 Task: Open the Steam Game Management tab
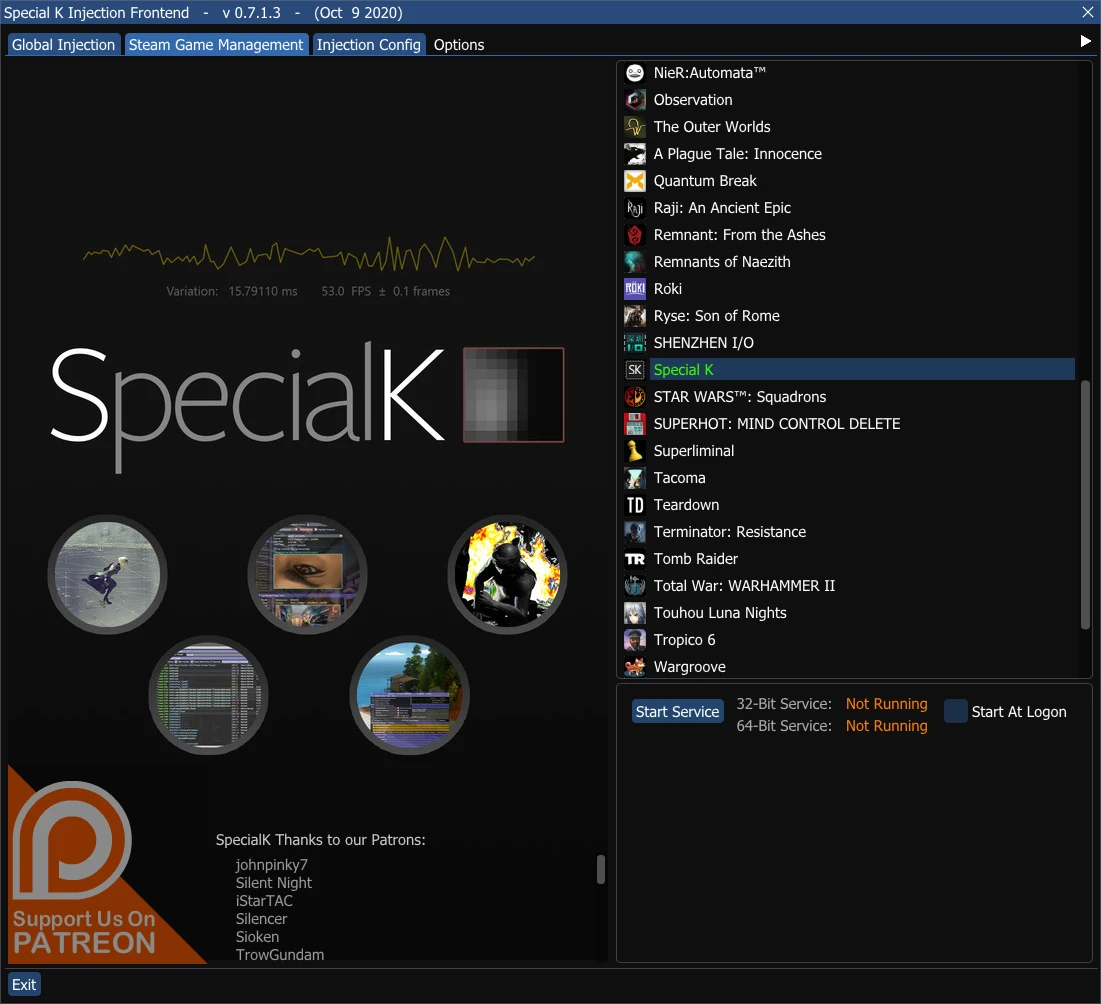[216, 45]
